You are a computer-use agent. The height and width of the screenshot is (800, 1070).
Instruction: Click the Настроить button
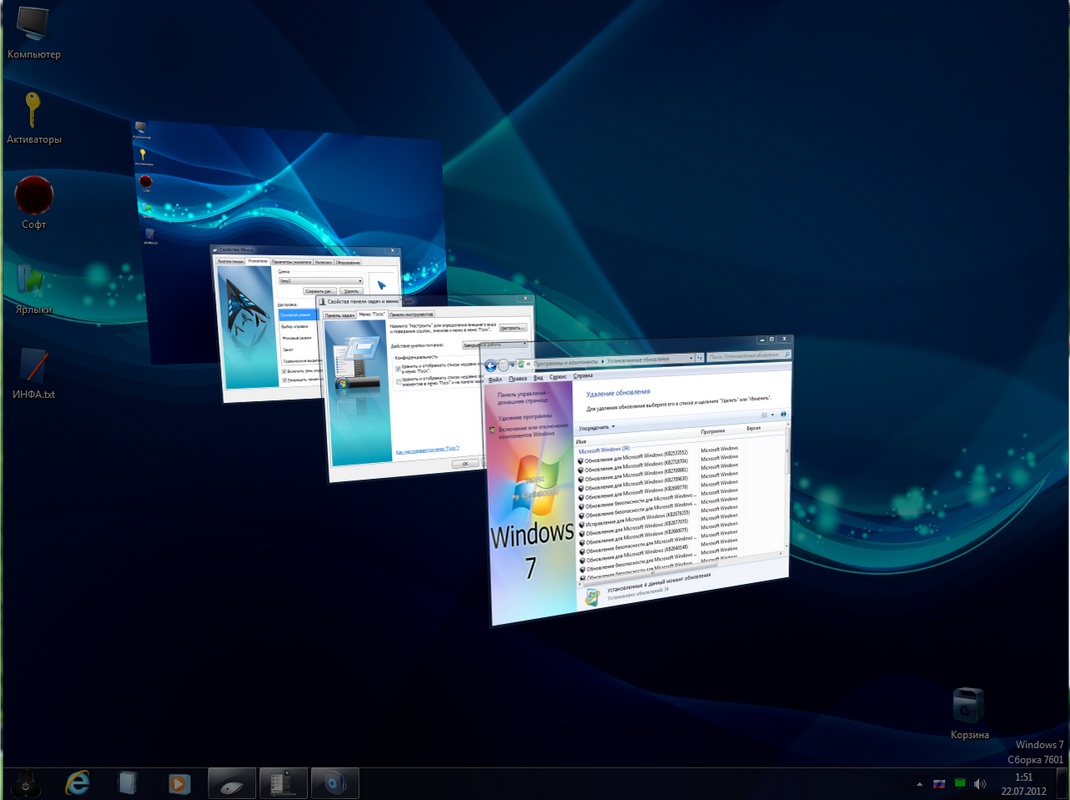pos(512,328)
